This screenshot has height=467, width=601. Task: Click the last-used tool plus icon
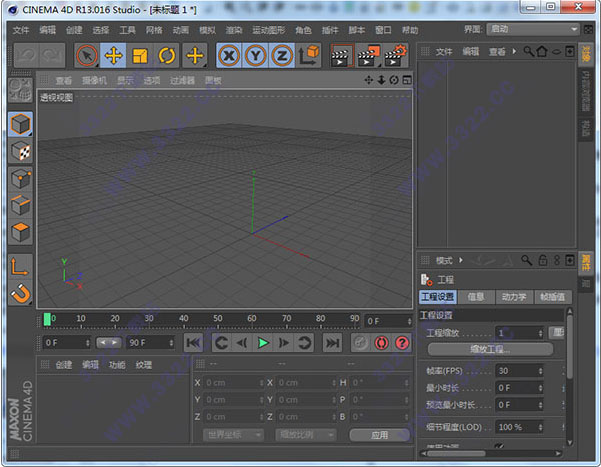(195, 56)
